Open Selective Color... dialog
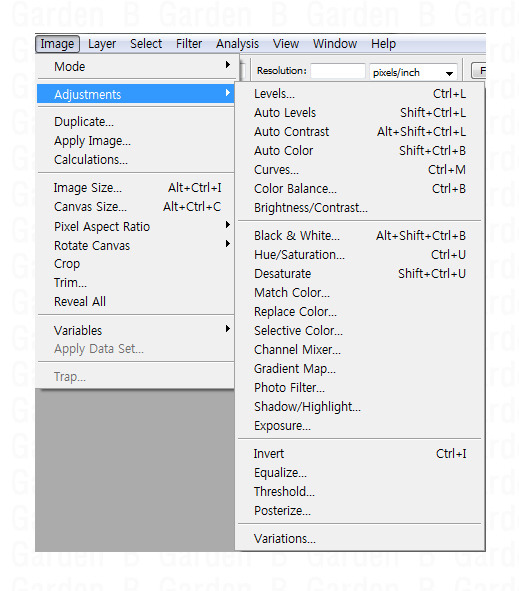This screenshot has height=591, width=519. point(360,331)
